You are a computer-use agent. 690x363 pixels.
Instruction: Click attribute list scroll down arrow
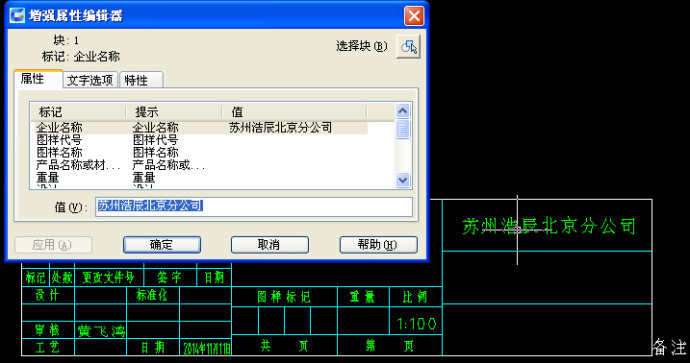(x=403, y=180)
